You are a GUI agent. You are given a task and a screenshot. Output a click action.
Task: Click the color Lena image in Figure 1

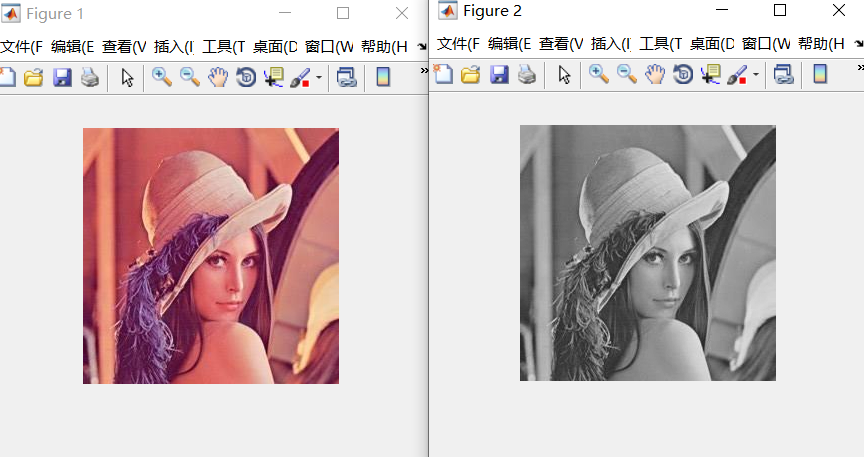click(211, 256)
